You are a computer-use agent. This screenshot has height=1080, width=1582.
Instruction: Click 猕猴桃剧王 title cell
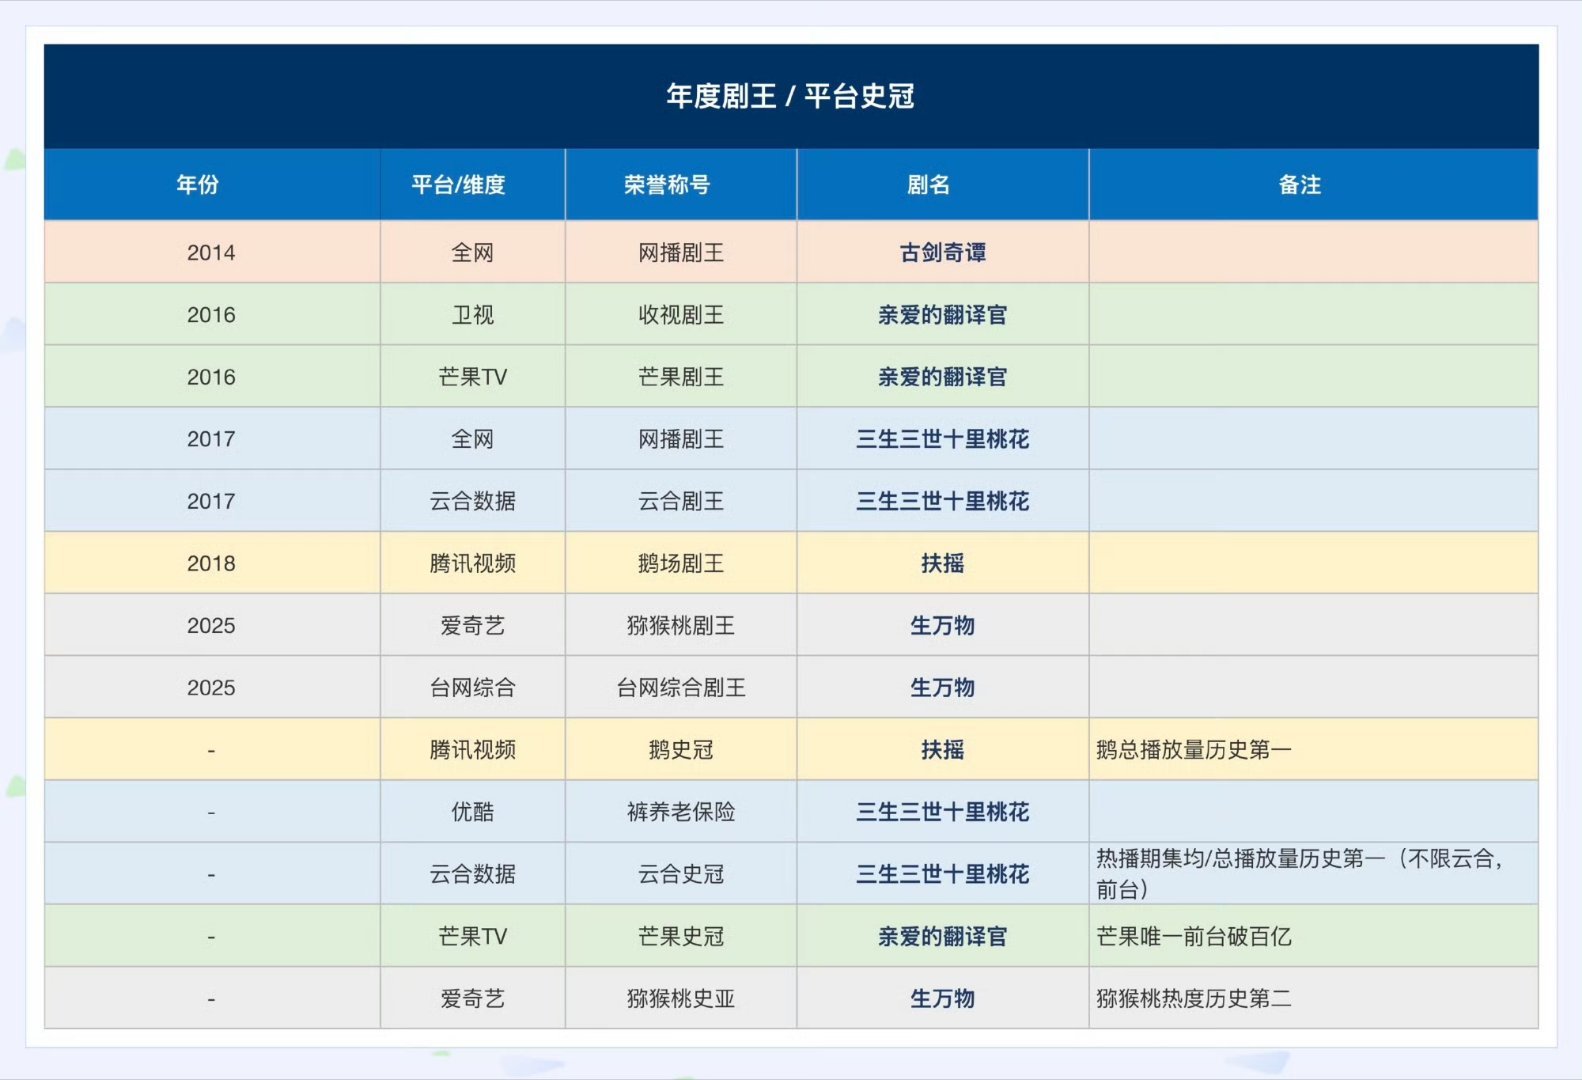point(681,626)
